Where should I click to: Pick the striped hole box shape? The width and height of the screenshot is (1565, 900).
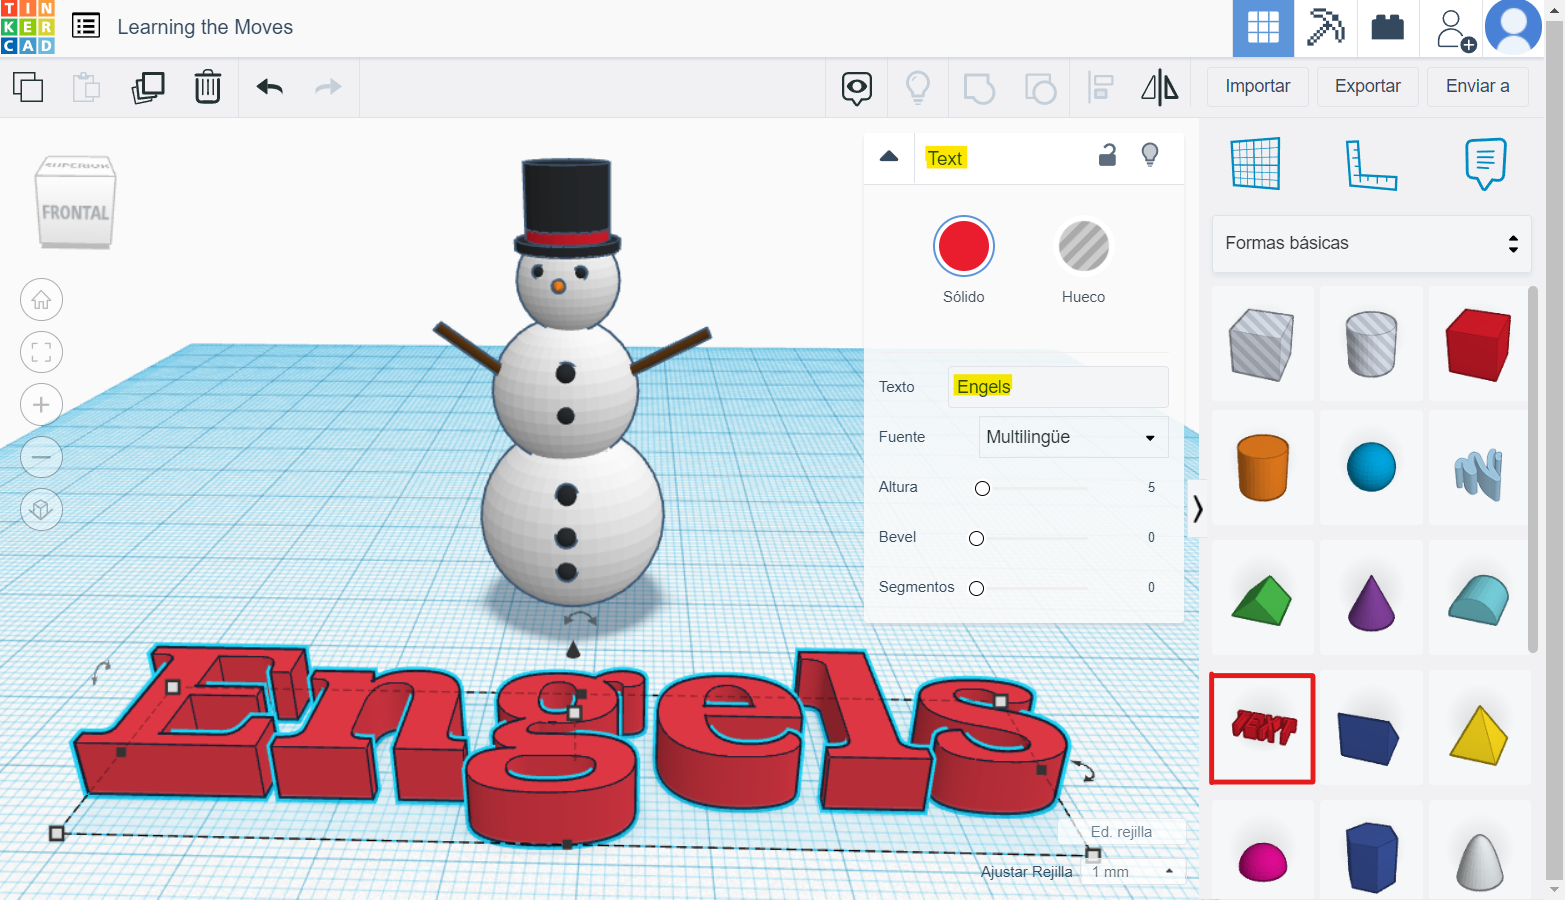click(1262, 344)
